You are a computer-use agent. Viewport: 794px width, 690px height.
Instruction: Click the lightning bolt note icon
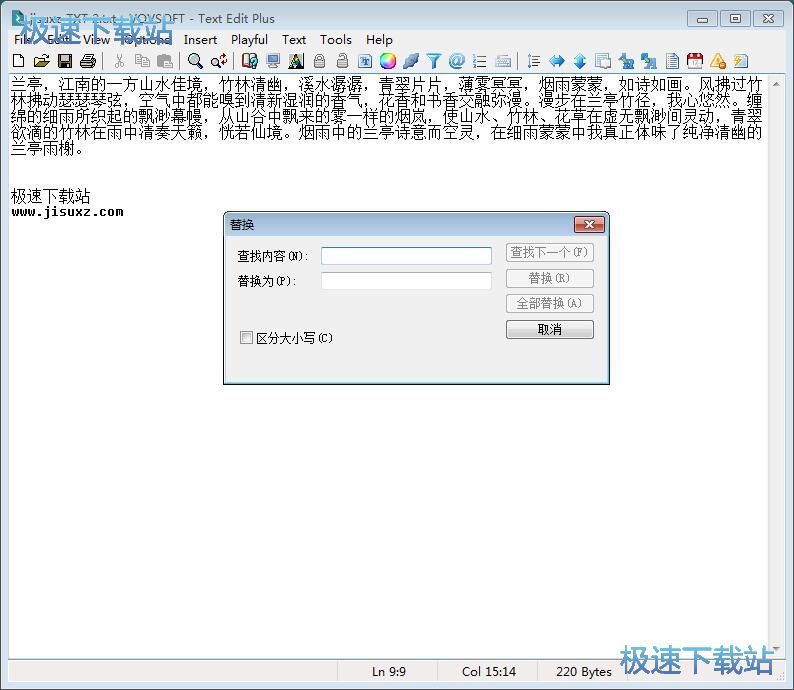tap(741, 61)
